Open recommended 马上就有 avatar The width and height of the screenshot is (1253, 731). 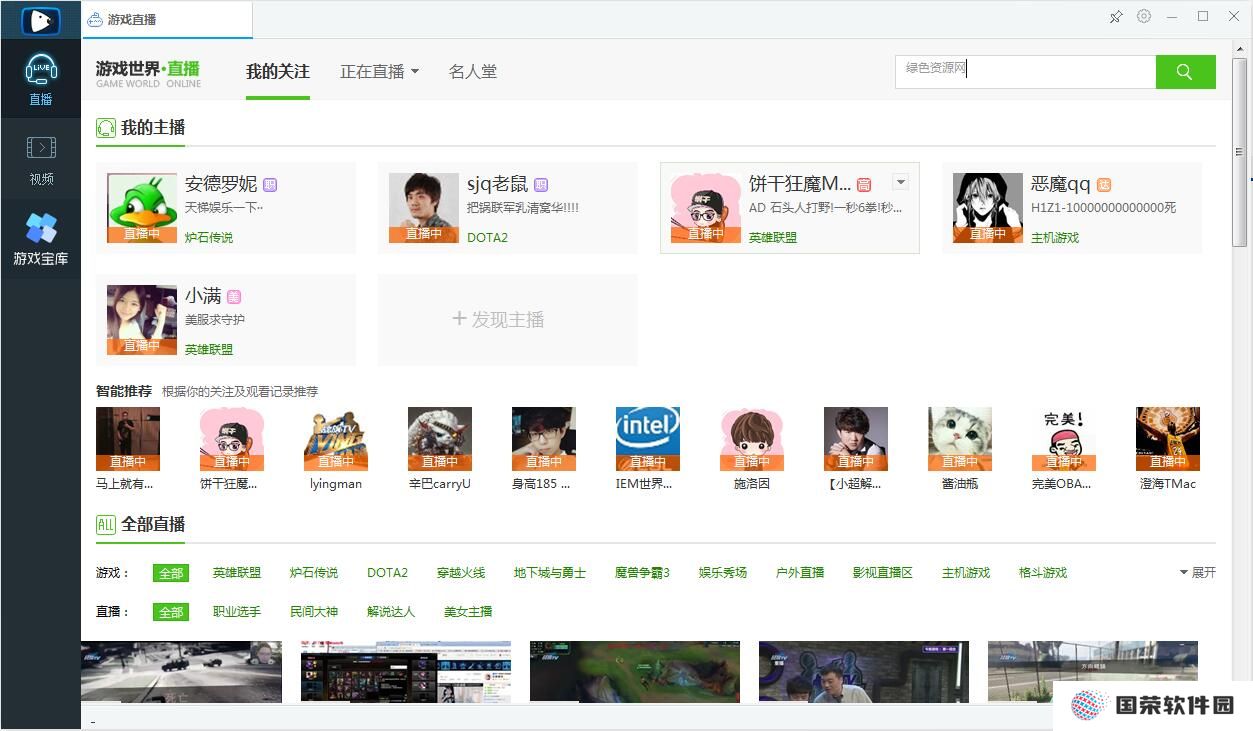click(x=128, y=439)
